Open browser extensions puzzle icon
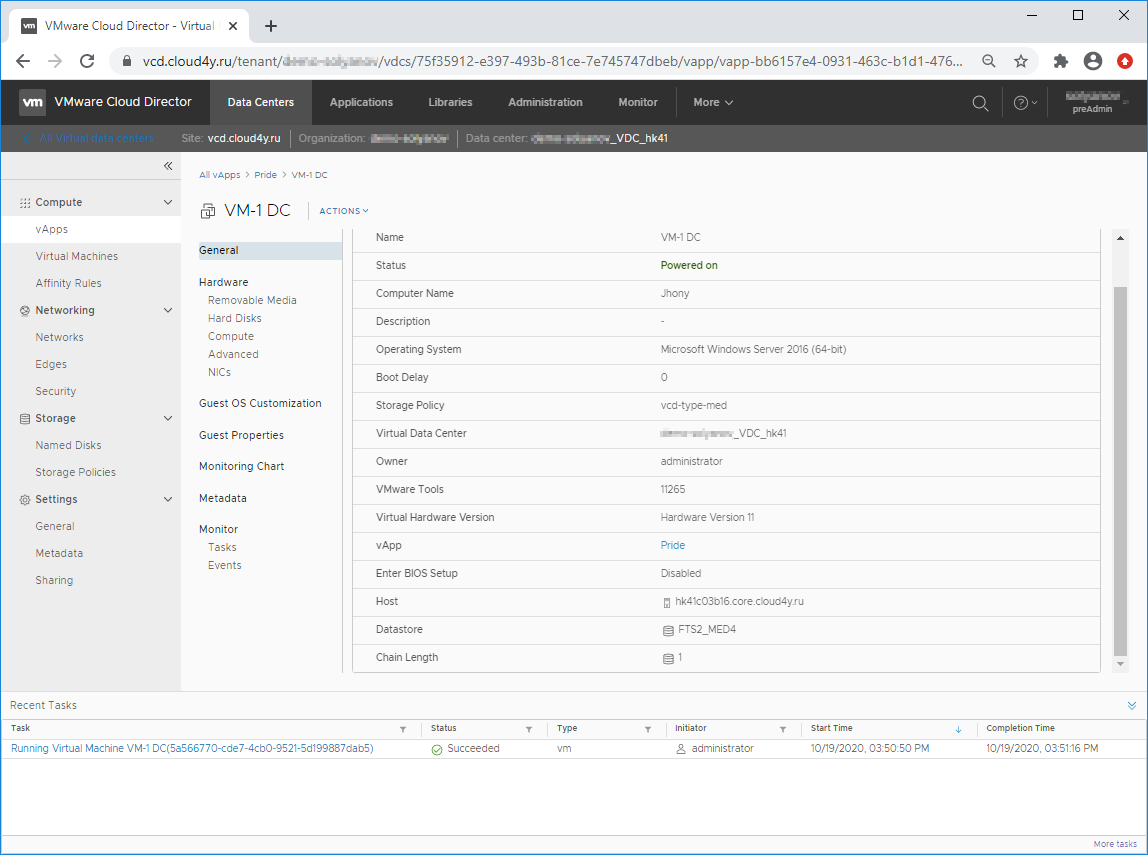 click(1060, 61)
